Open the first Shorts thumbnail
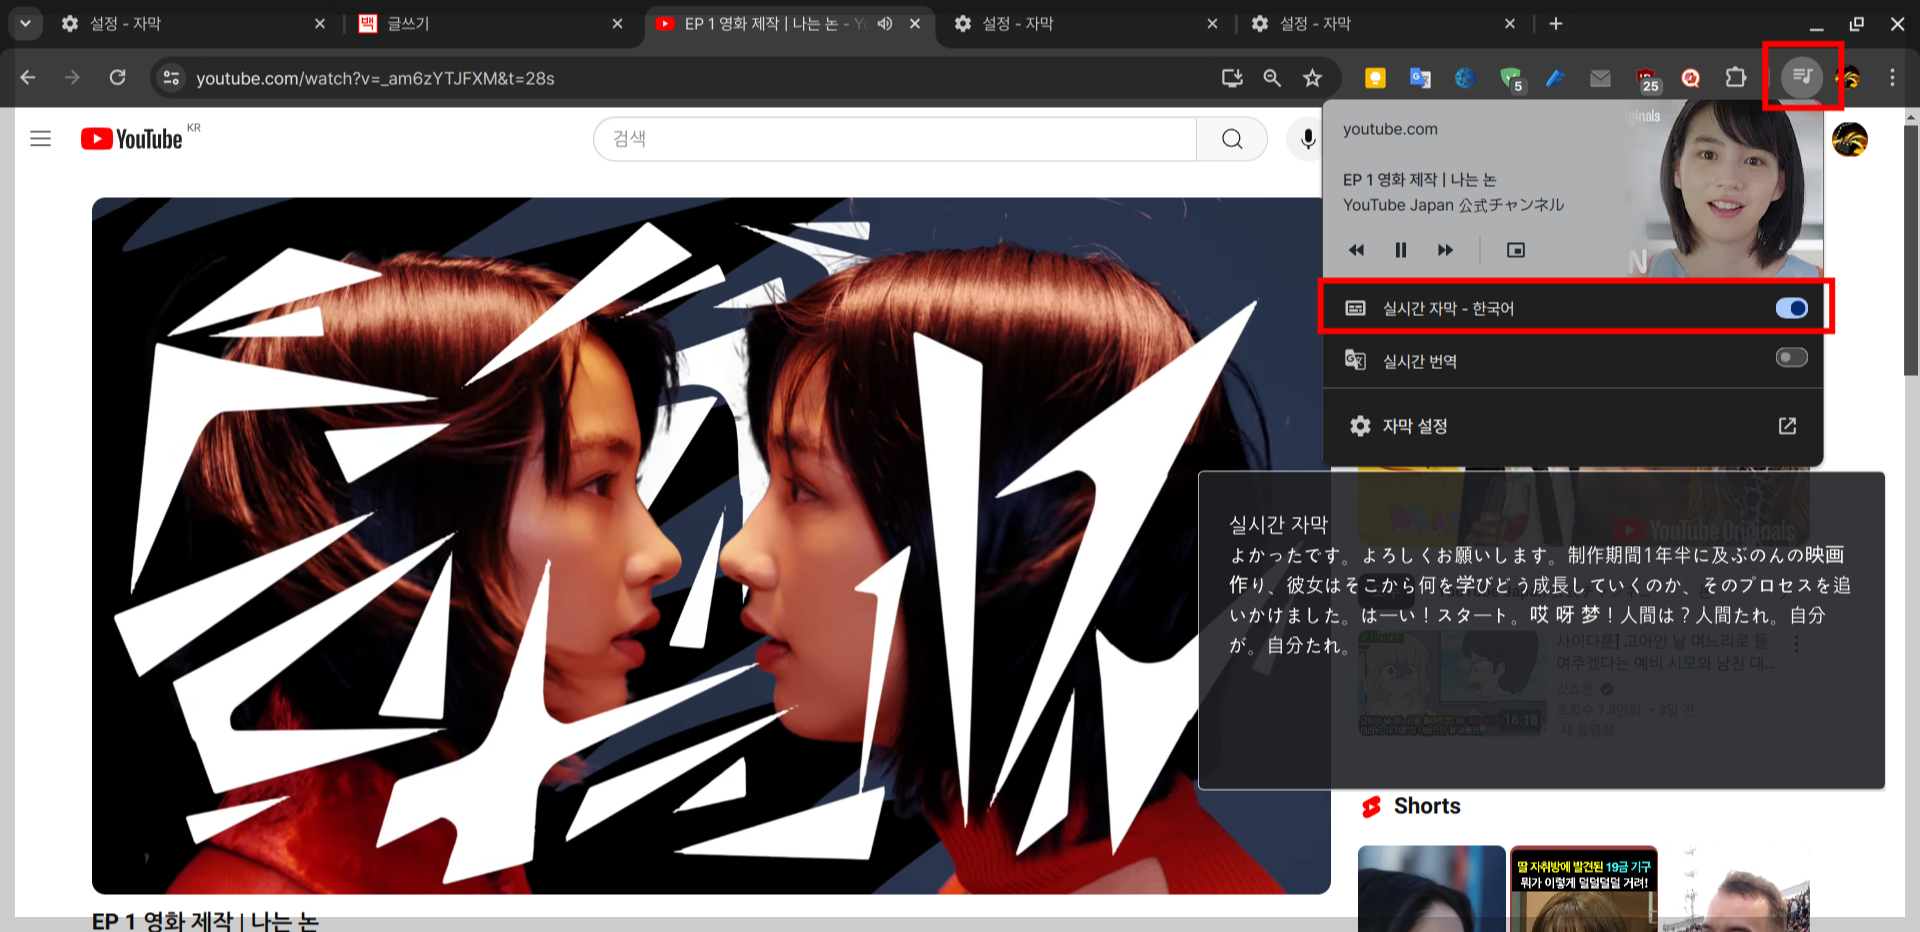Screen dimensions: 1920x932 (x=1431, y=889)
